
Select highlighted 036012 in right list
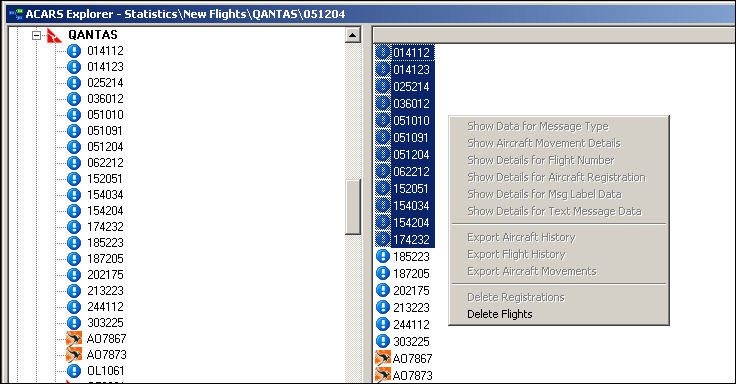[x=412, y=103]
